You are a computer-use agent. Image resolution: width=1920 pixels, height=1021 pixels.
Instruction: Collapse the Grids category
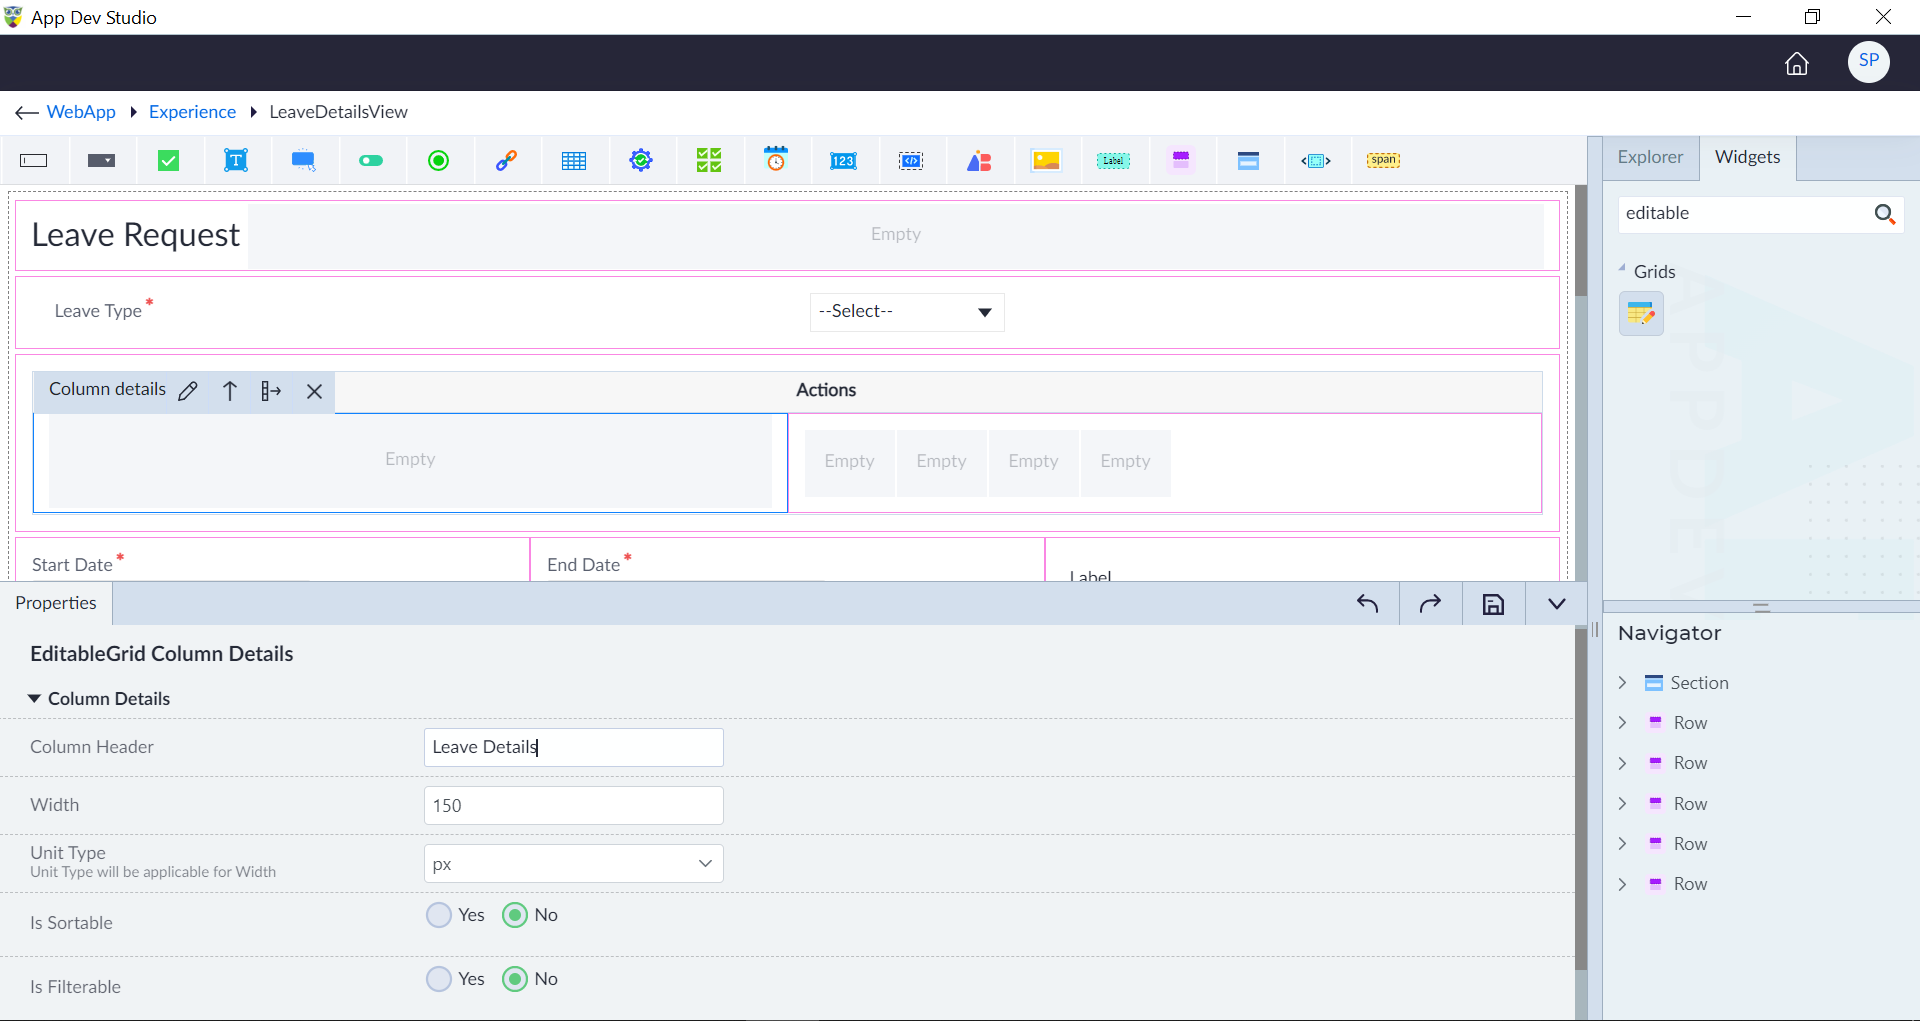1622,269
